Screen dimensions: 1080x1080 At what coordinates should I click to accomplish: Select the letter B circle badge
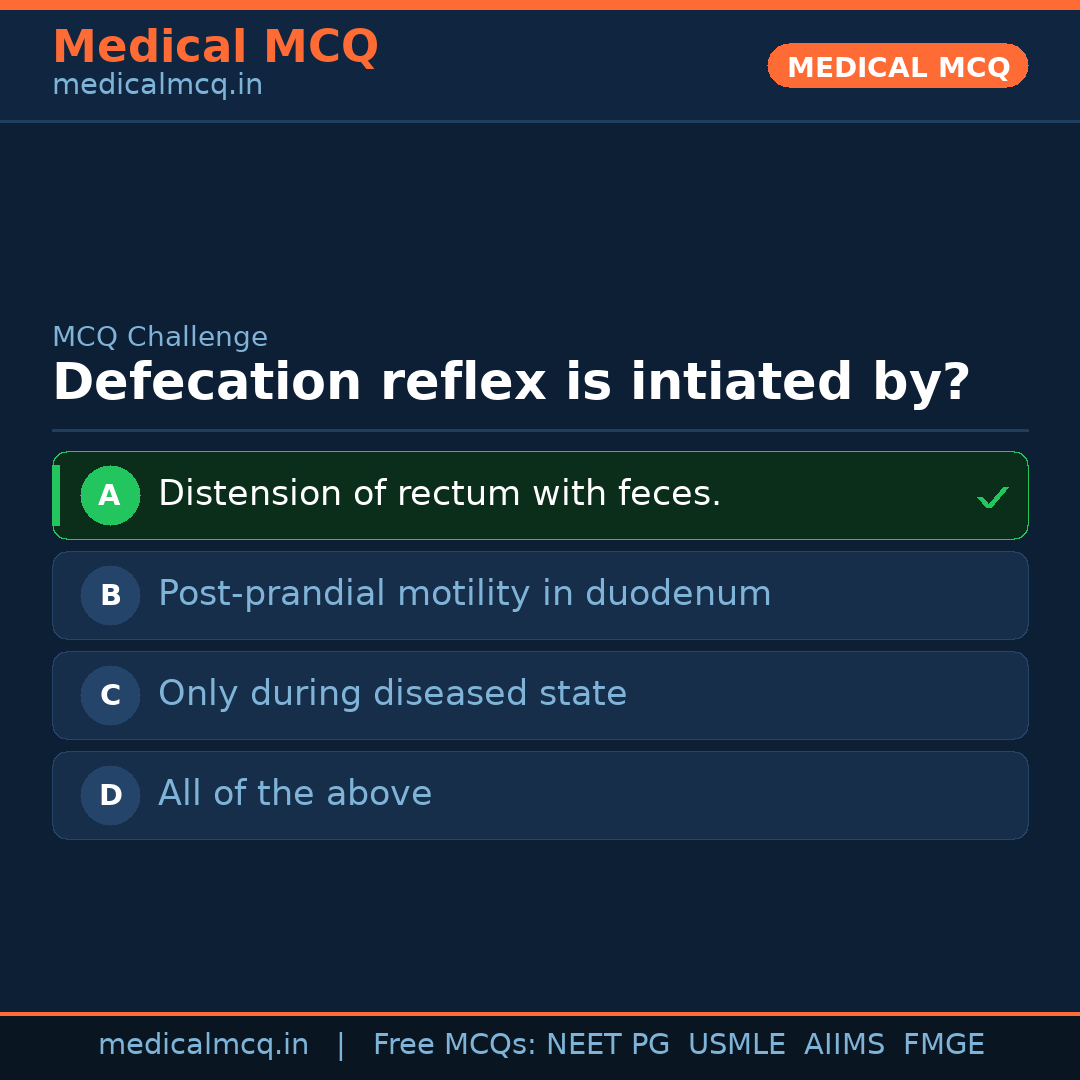tap(110, 596)
